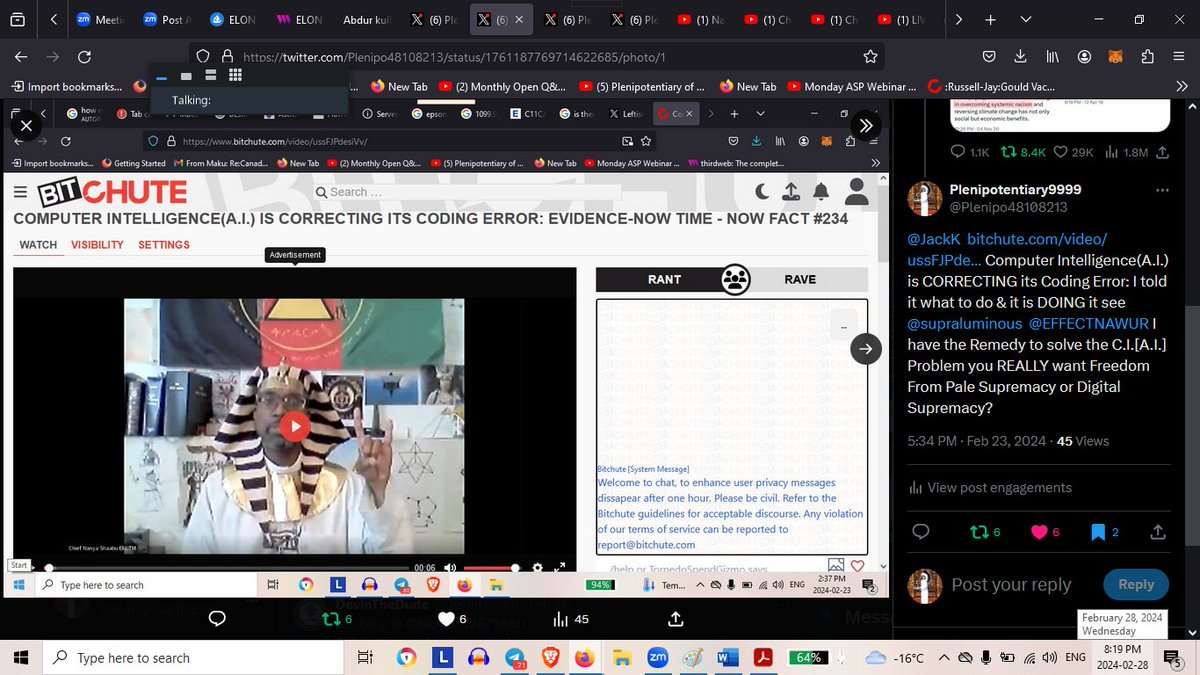Open the 'Import bookmarks...' bookmark

click(67, 87)
